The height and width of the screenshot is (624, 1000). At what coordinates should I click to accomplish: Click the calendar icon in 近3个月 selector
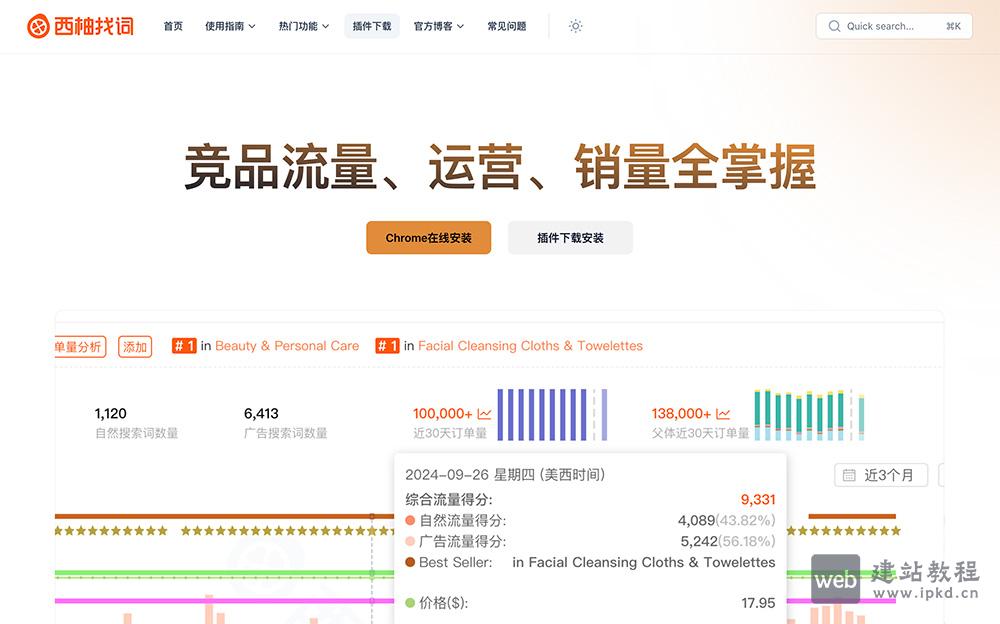point(849,475)
